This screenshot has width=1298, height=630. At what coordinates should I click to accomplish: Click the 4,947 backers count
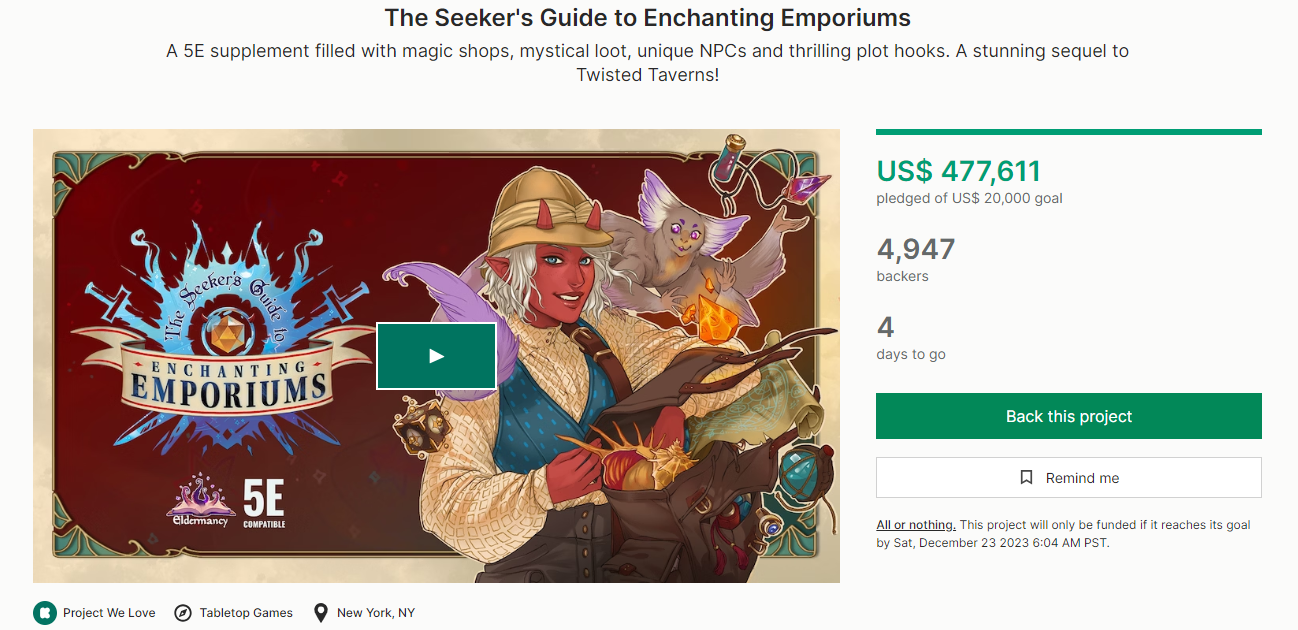[x=915, y=249]
